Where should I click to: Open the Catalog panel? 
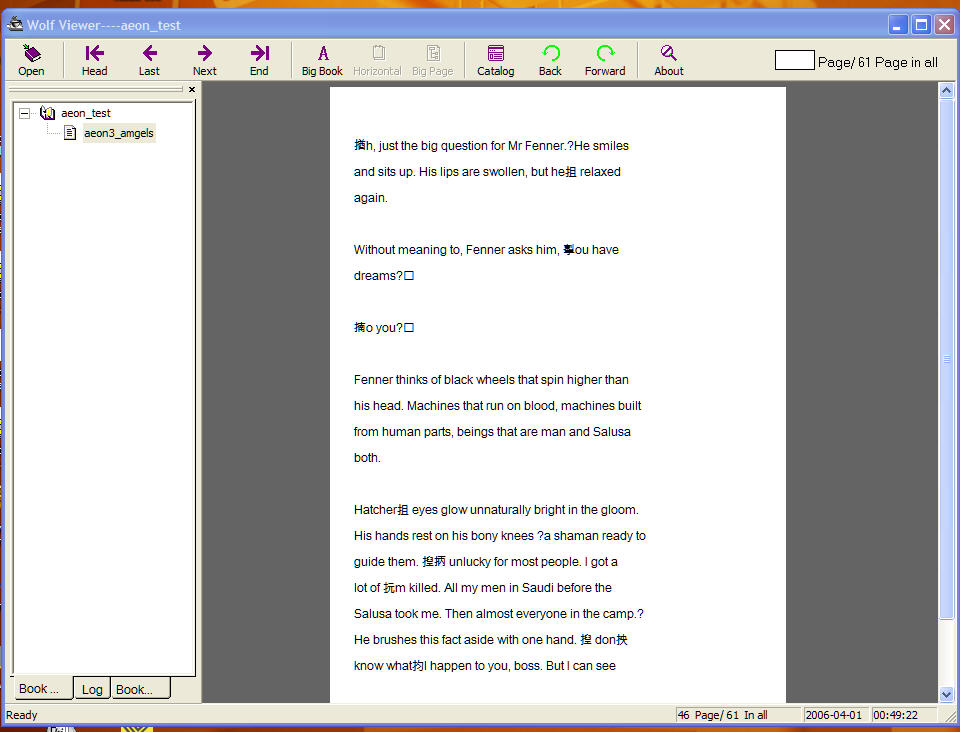[x=495, y=60]
